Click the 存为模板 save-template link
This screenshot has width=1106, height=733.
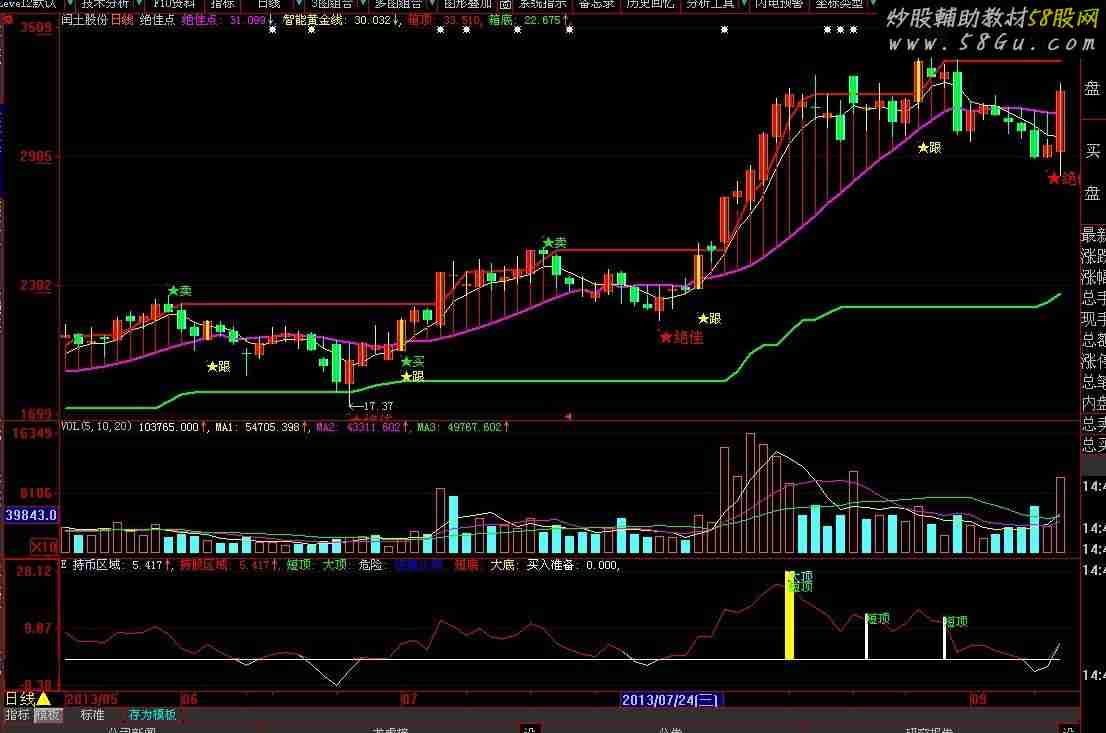152,715
